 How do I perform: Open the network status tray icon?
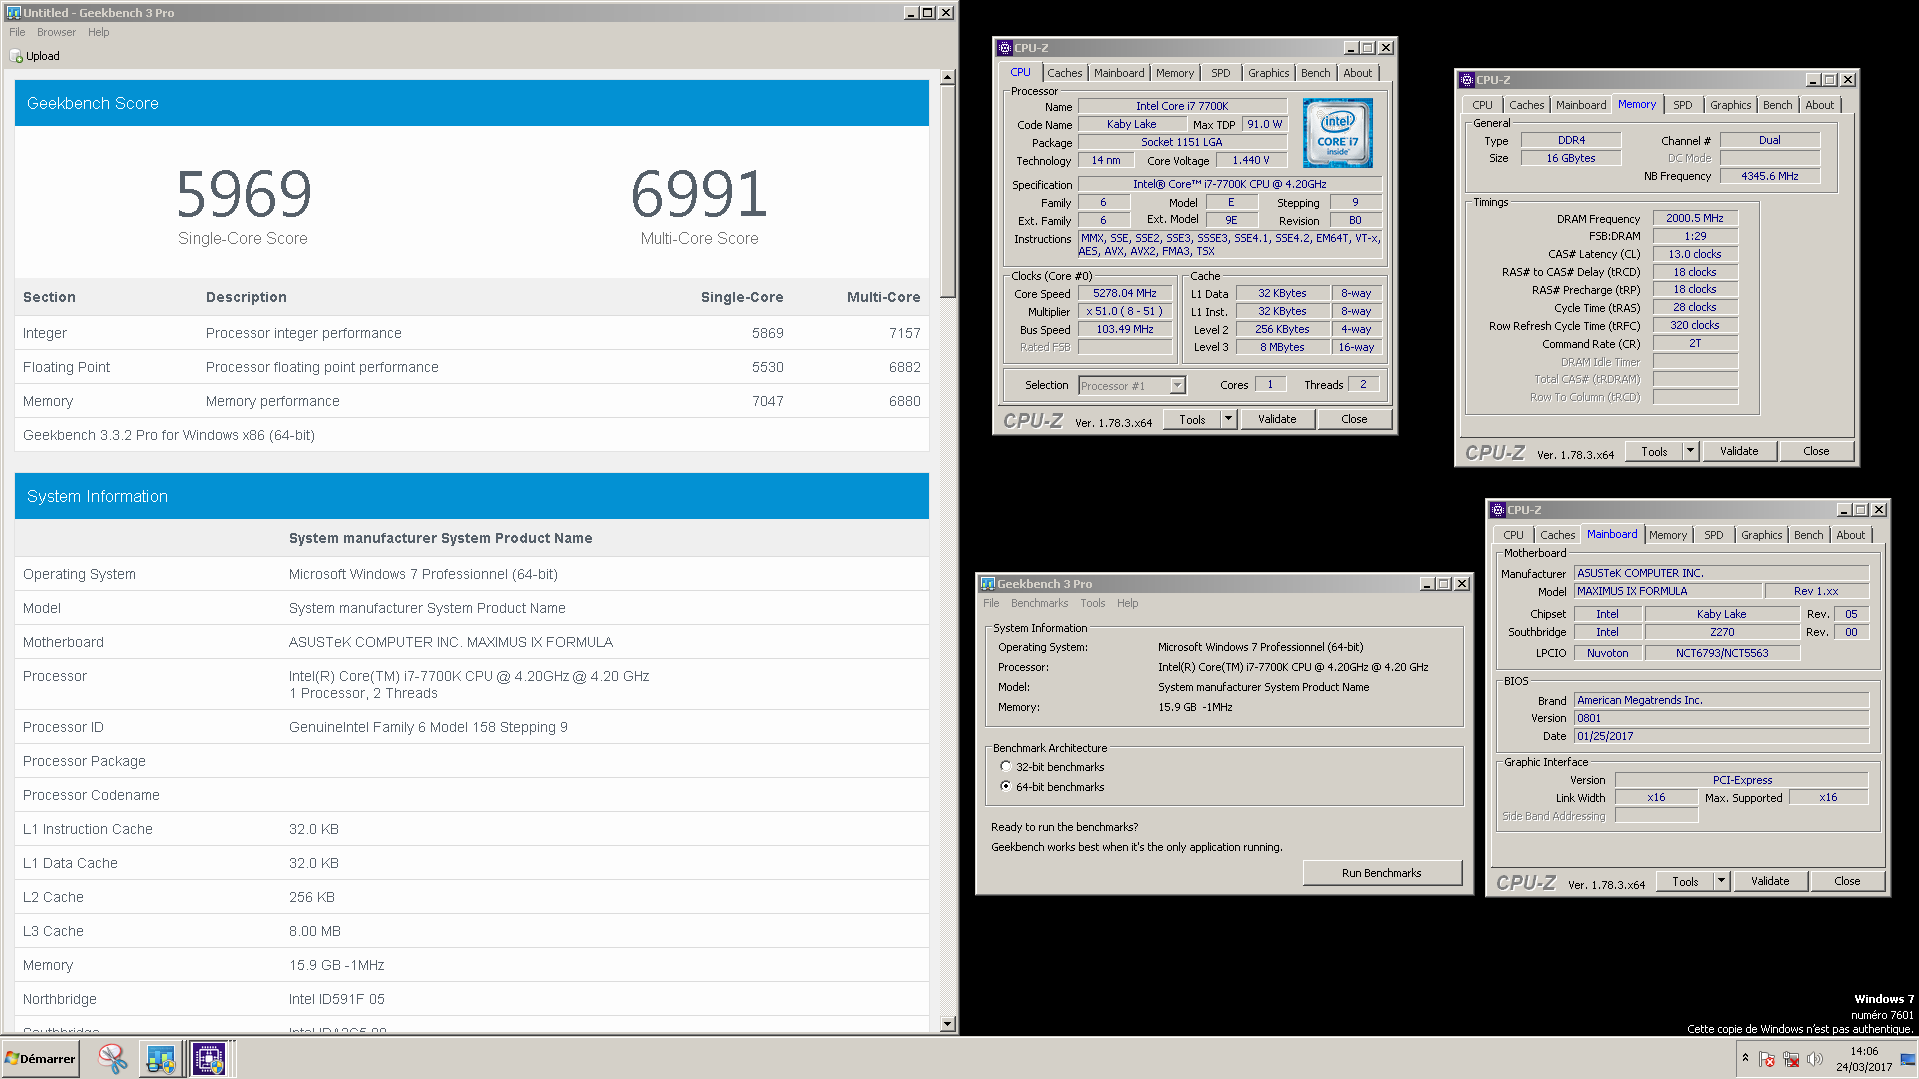(1791, 1059)
